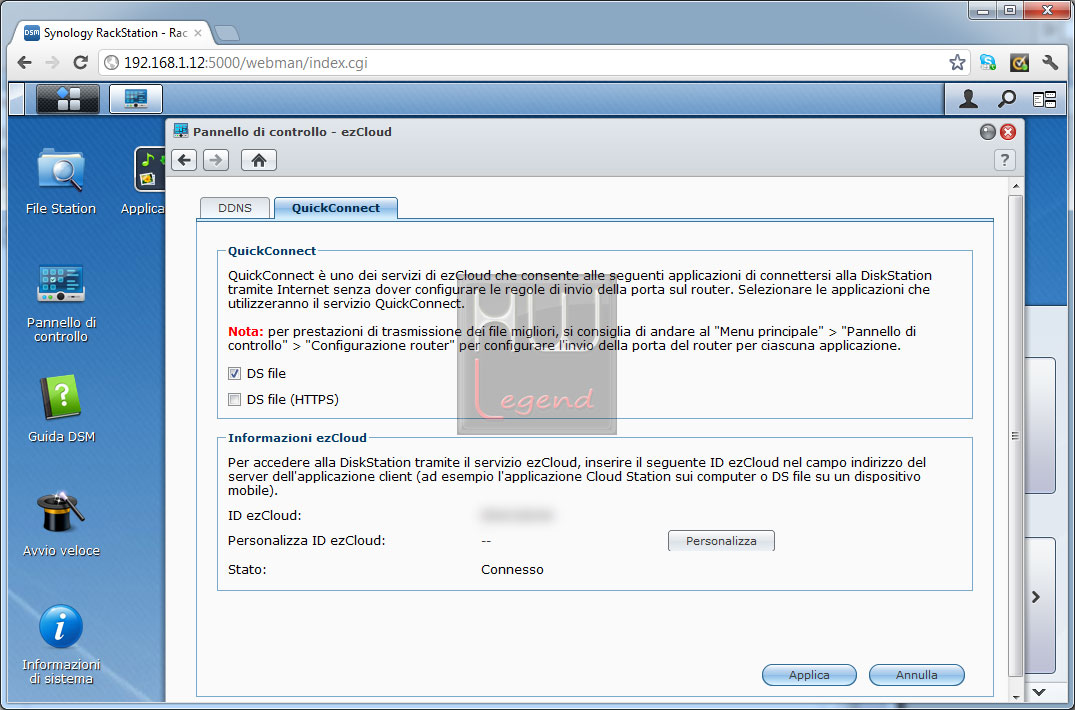Bookmark this page with the star
The height and width of the screenshot is (710, 1075).
(x=957, y=63)
